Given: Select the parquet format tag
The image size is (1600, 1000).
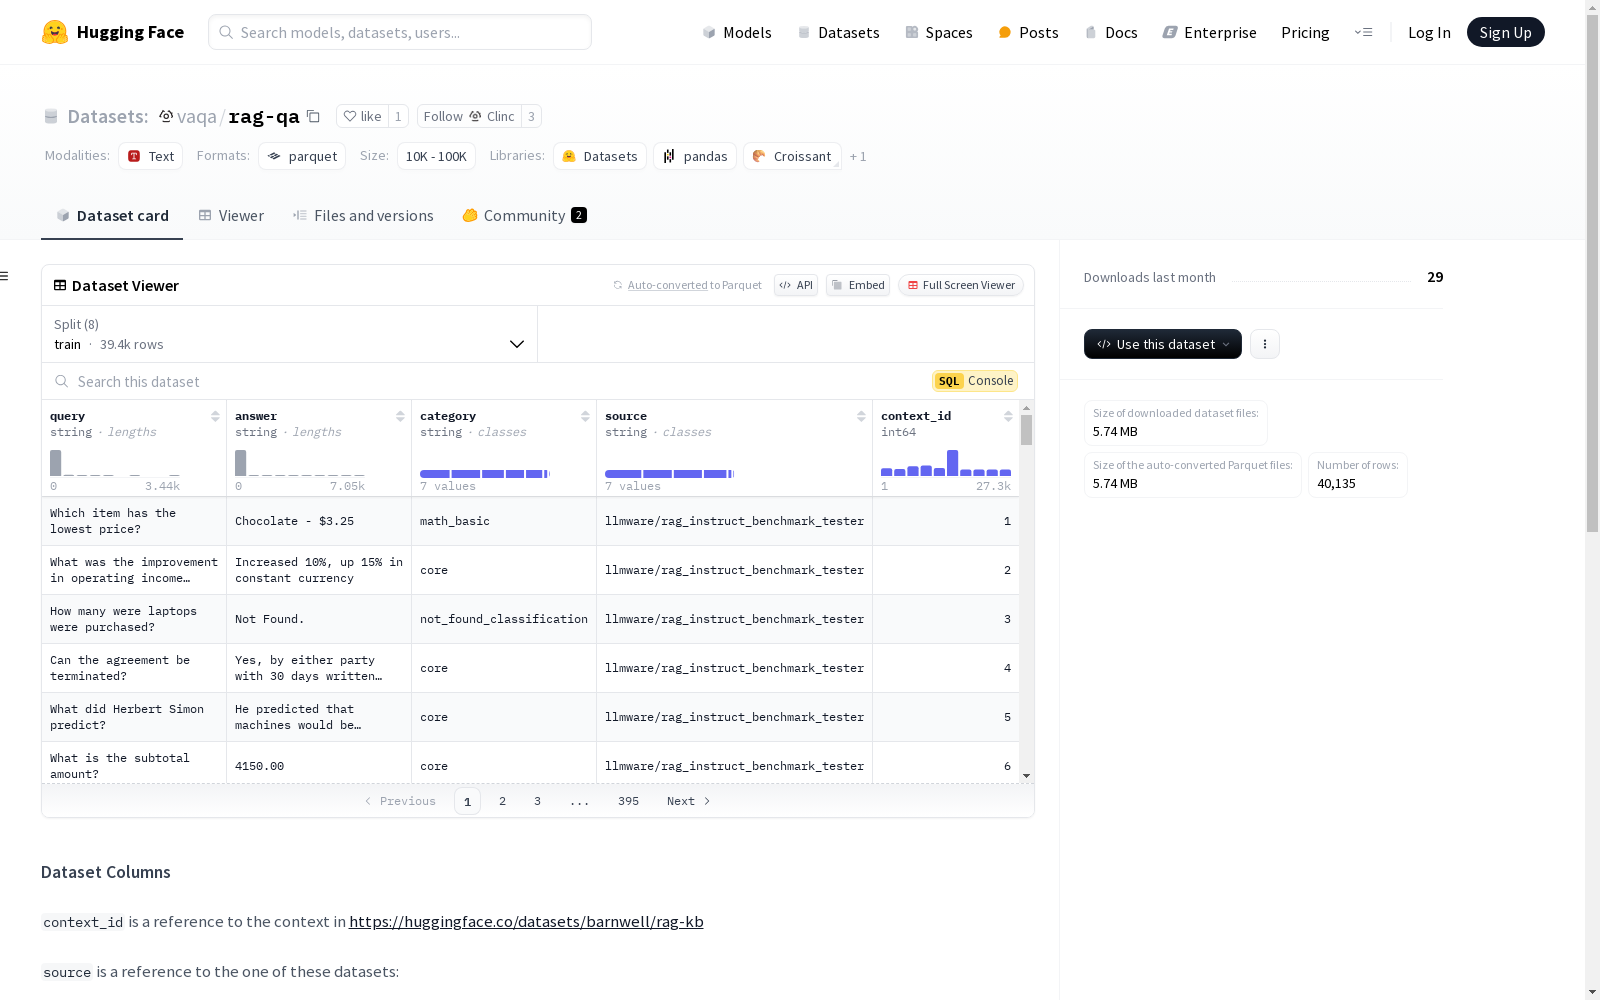Looking at the screenshot, I should pyautogui.click(x=302, y=156).
